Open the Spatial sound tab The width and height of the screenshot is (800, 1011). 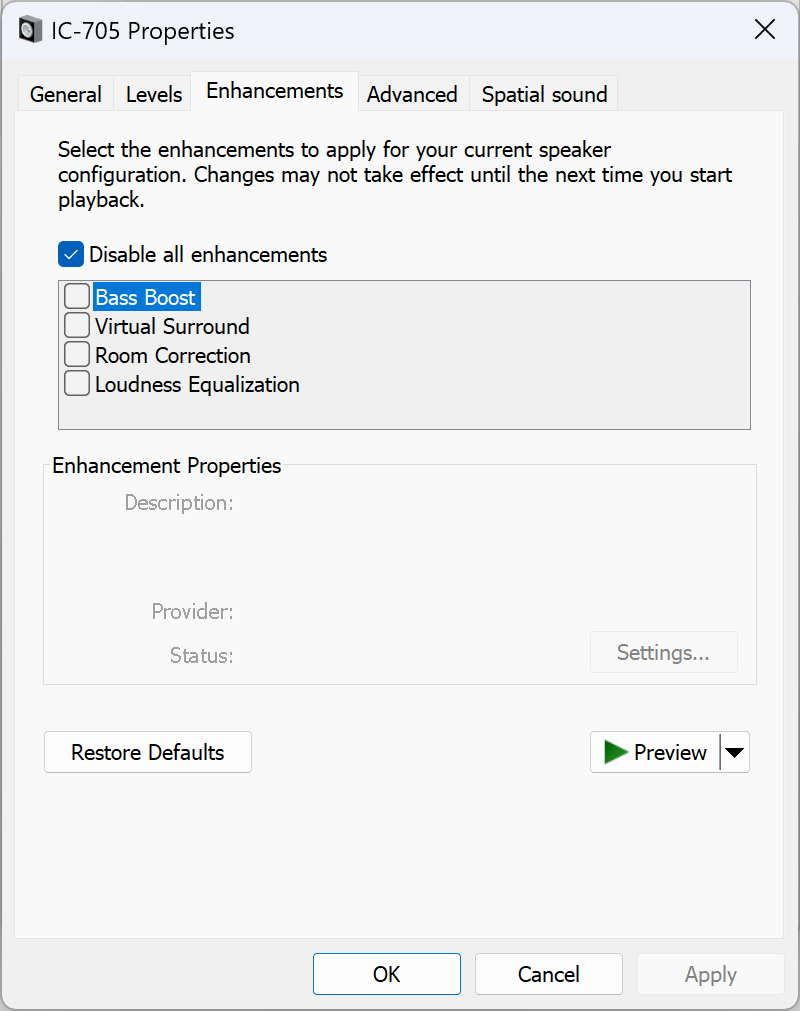click(544, 94)
